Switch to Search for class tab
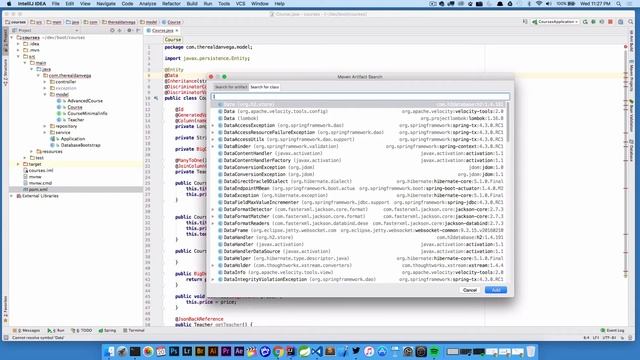 pyautogui.click(x=264, y=87)
